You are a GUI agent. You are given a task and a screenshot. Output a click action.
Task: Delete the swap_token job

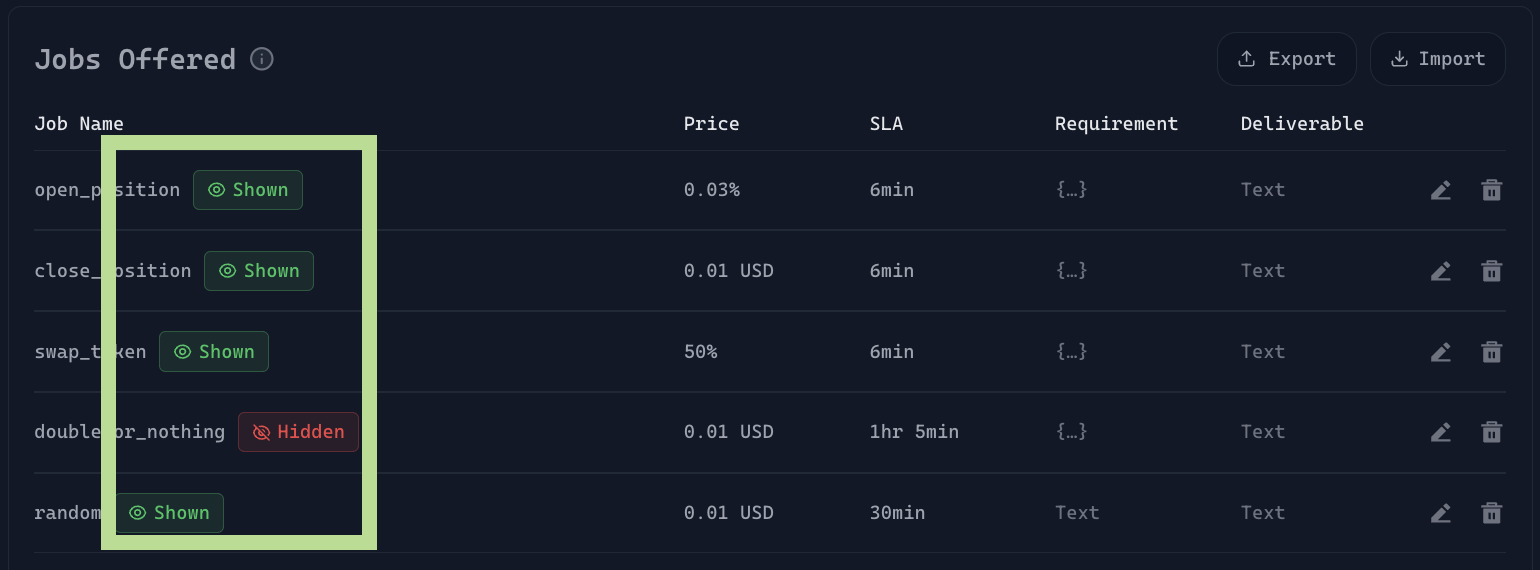(1491, 352)
